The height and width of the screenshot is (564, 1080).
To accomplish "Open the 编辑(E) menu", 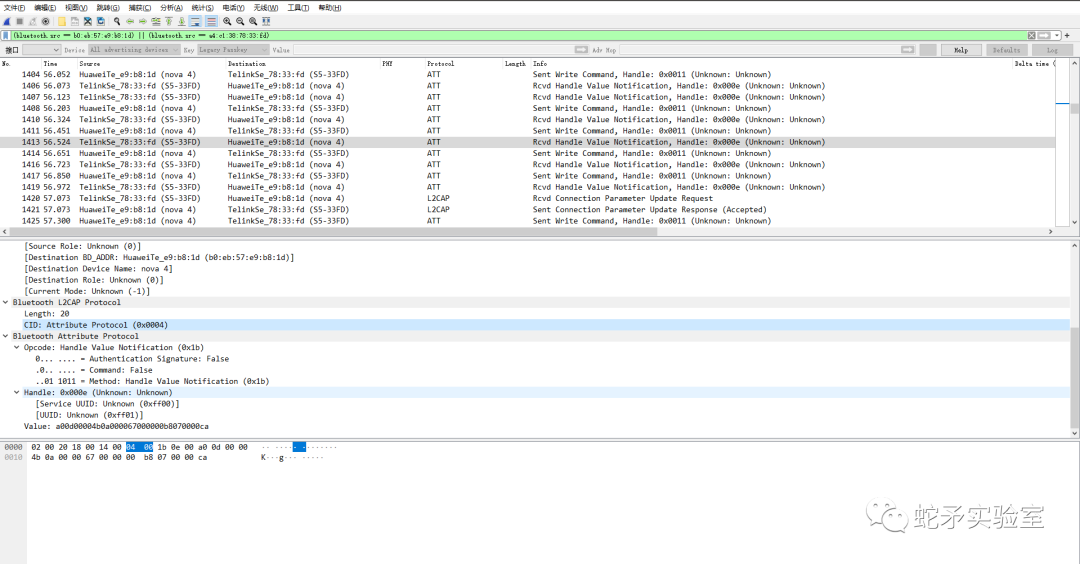I will click(x=45, y=8).
